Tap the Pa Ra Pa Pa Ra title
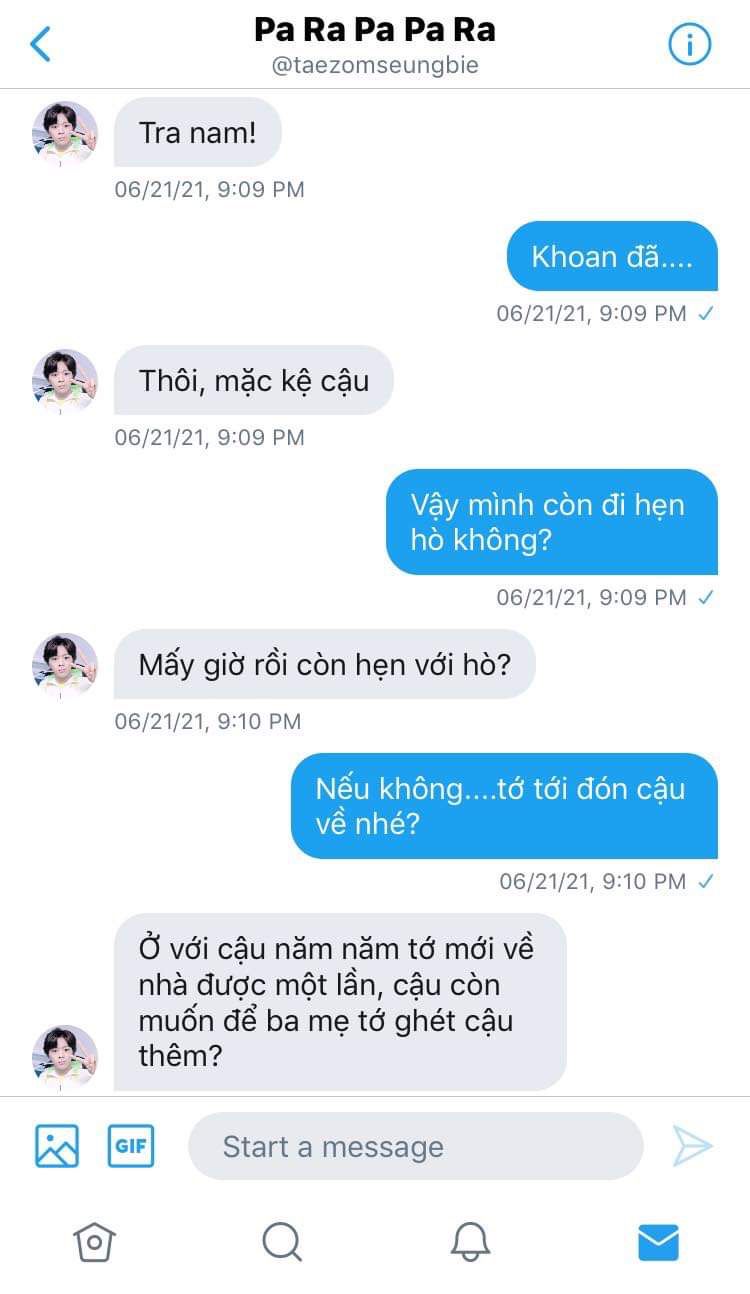 375,30
